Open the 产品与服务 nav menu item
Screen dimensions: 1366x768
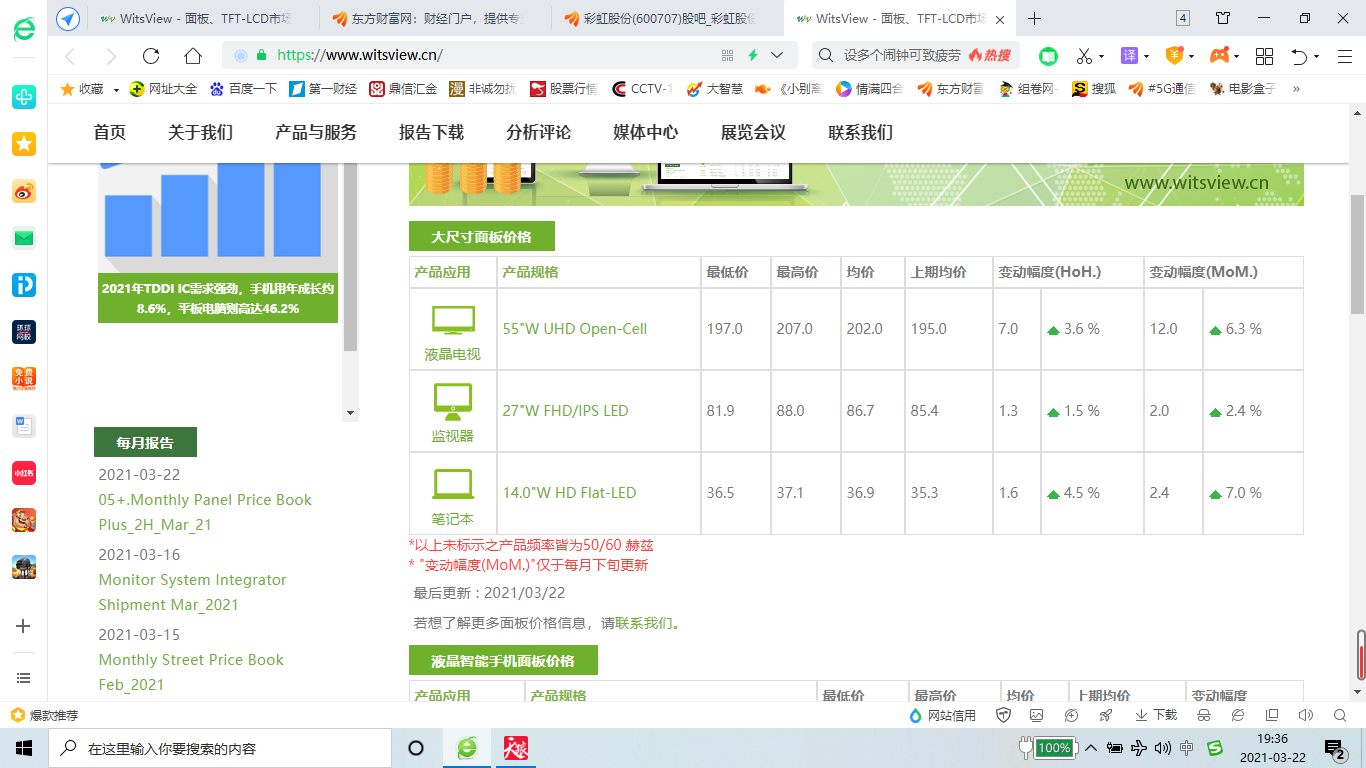[316, 132]
